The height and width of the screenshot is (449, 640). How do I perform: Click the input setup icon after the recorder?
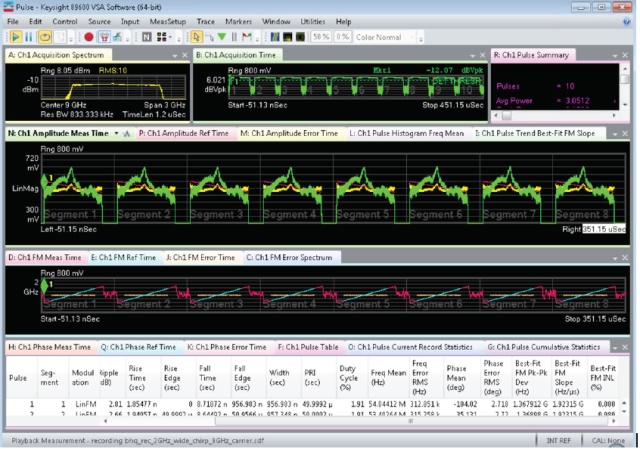tap(118, 37)
